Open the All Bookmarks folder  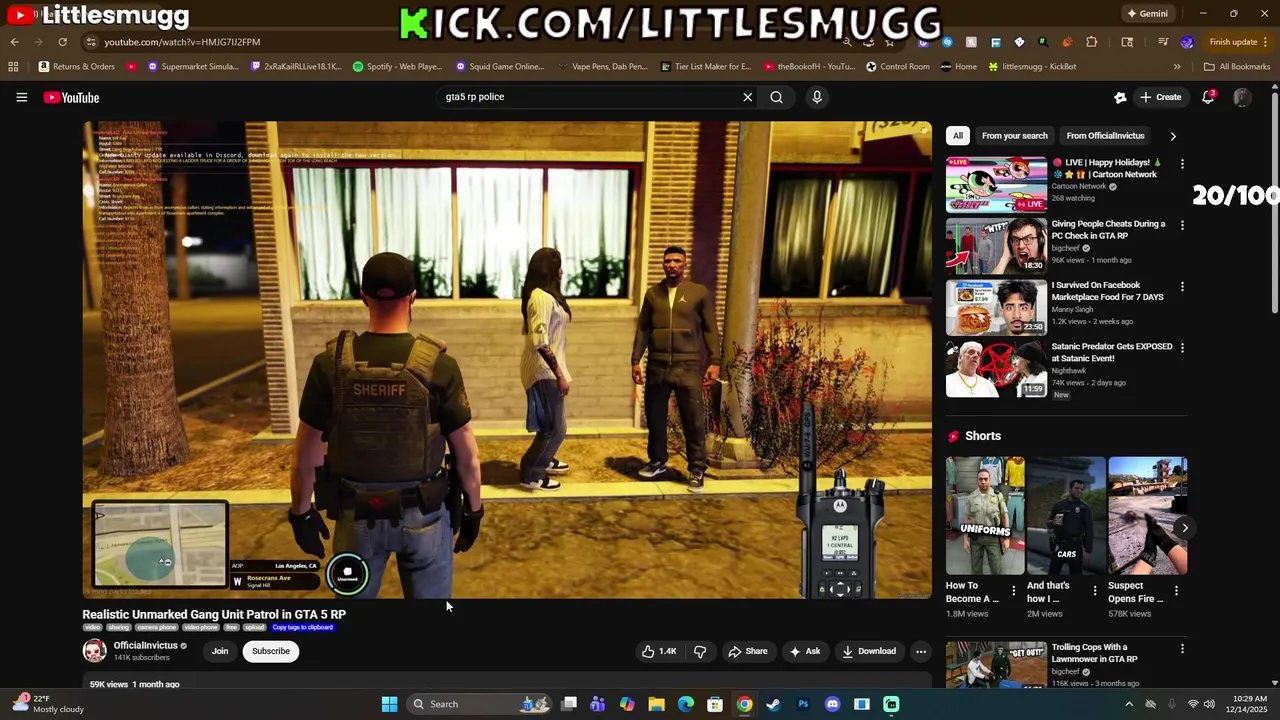(x=1237, y=67)
